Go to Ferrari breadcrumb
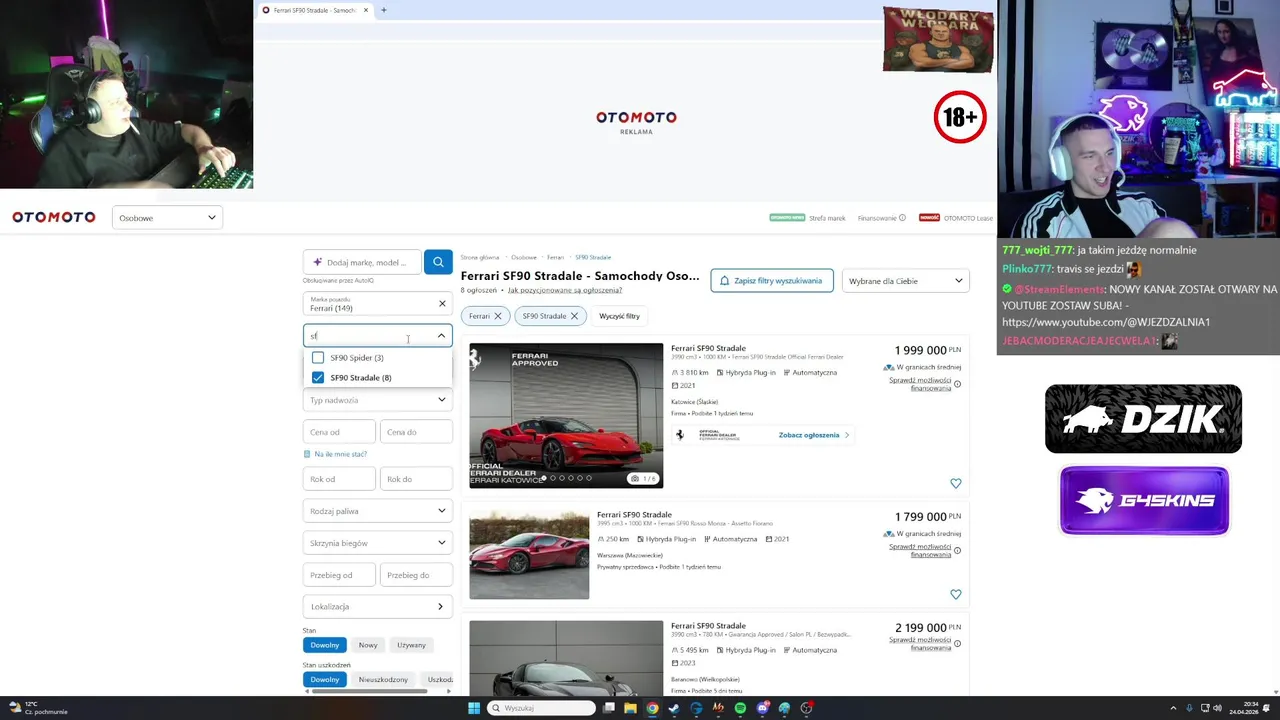1280x720 pixels. (555, 257)
